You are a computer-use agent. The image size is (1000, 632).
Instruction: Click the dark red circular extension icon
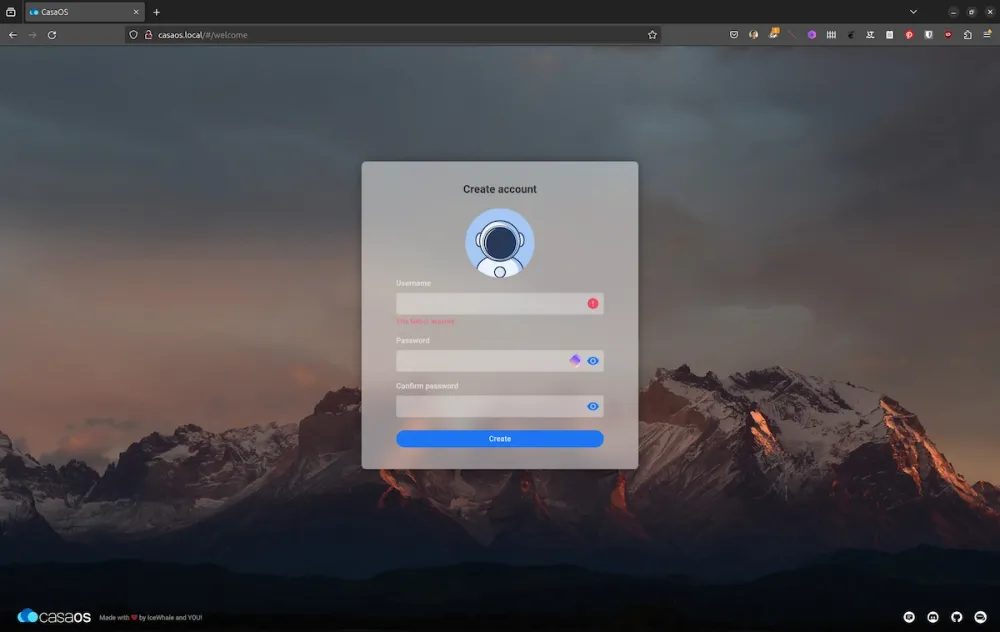pyautogui.click(x=948, y=35)
